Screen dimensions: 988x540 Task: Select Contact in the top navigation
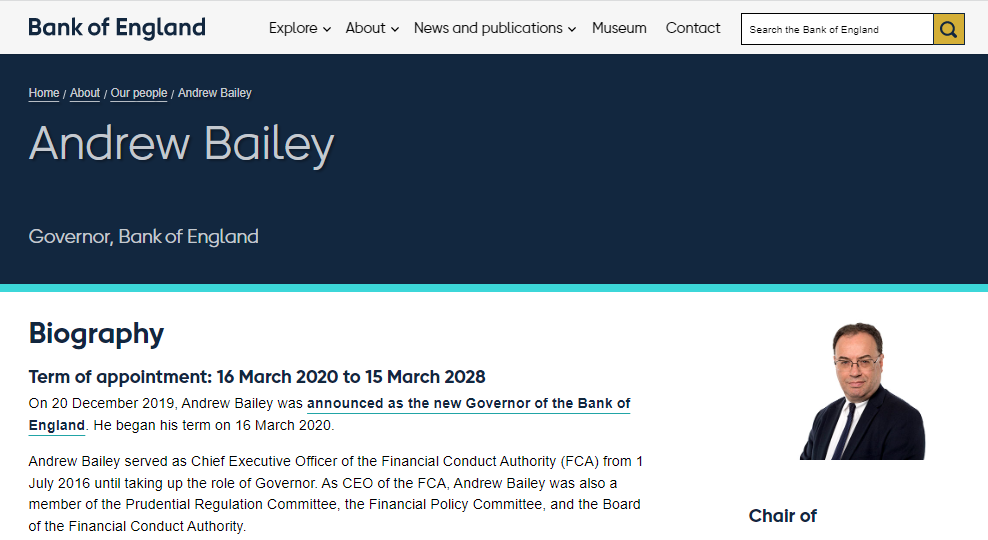coord(693,28)
